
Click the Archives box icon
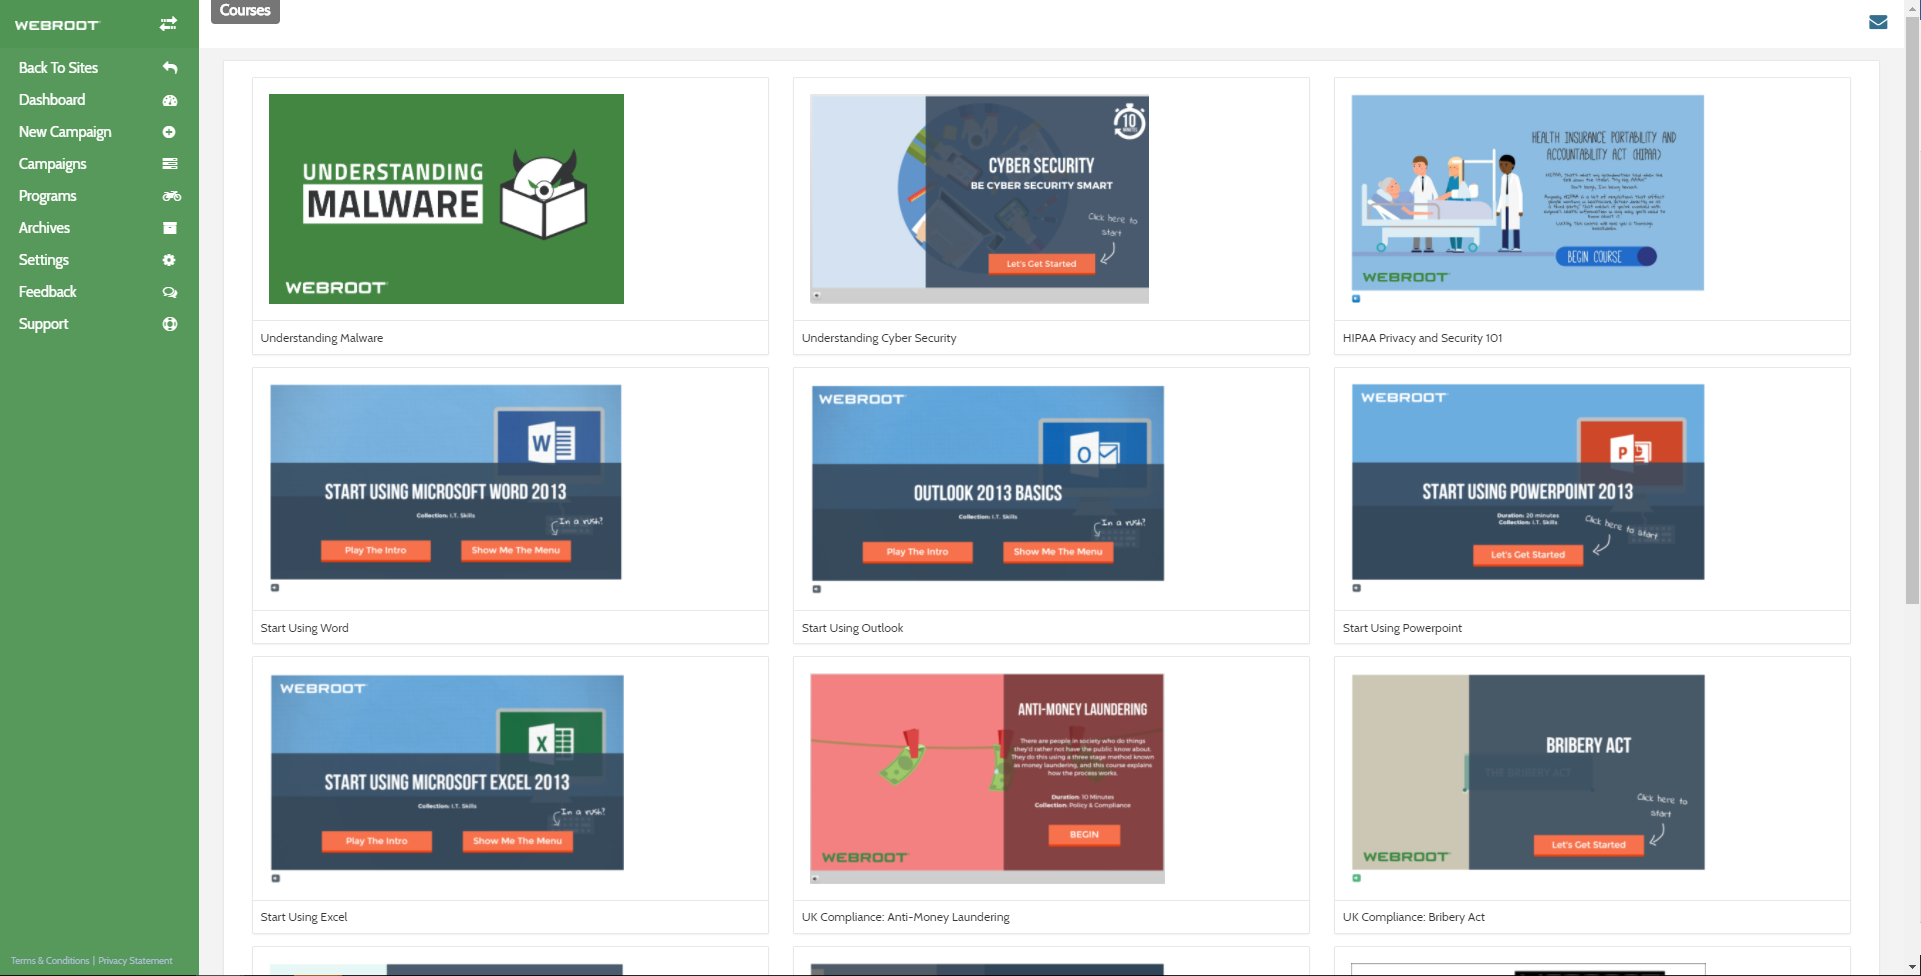pos(170,228)
